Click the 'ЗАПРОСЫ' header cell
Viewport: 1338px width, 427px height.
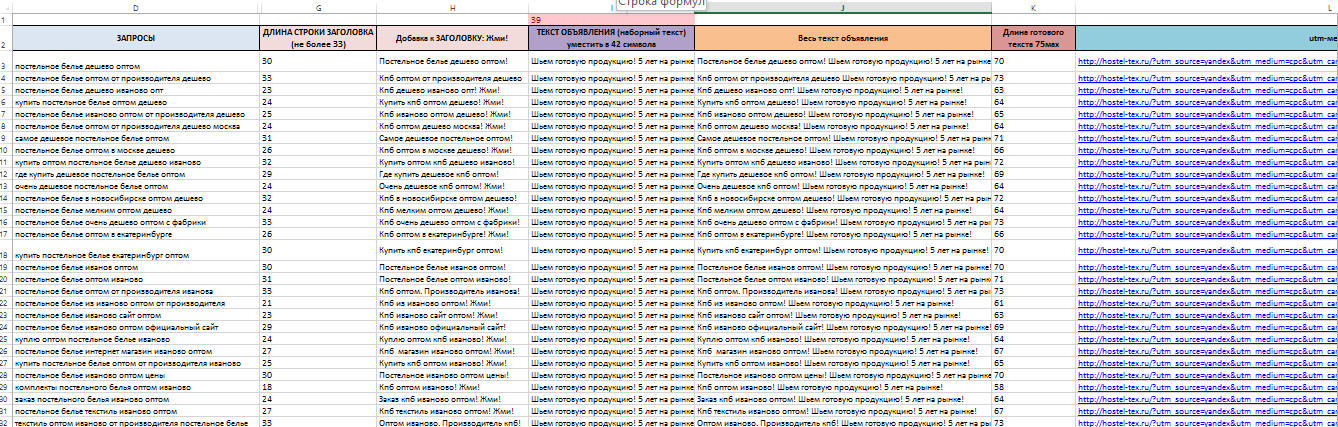click(135, 38)
